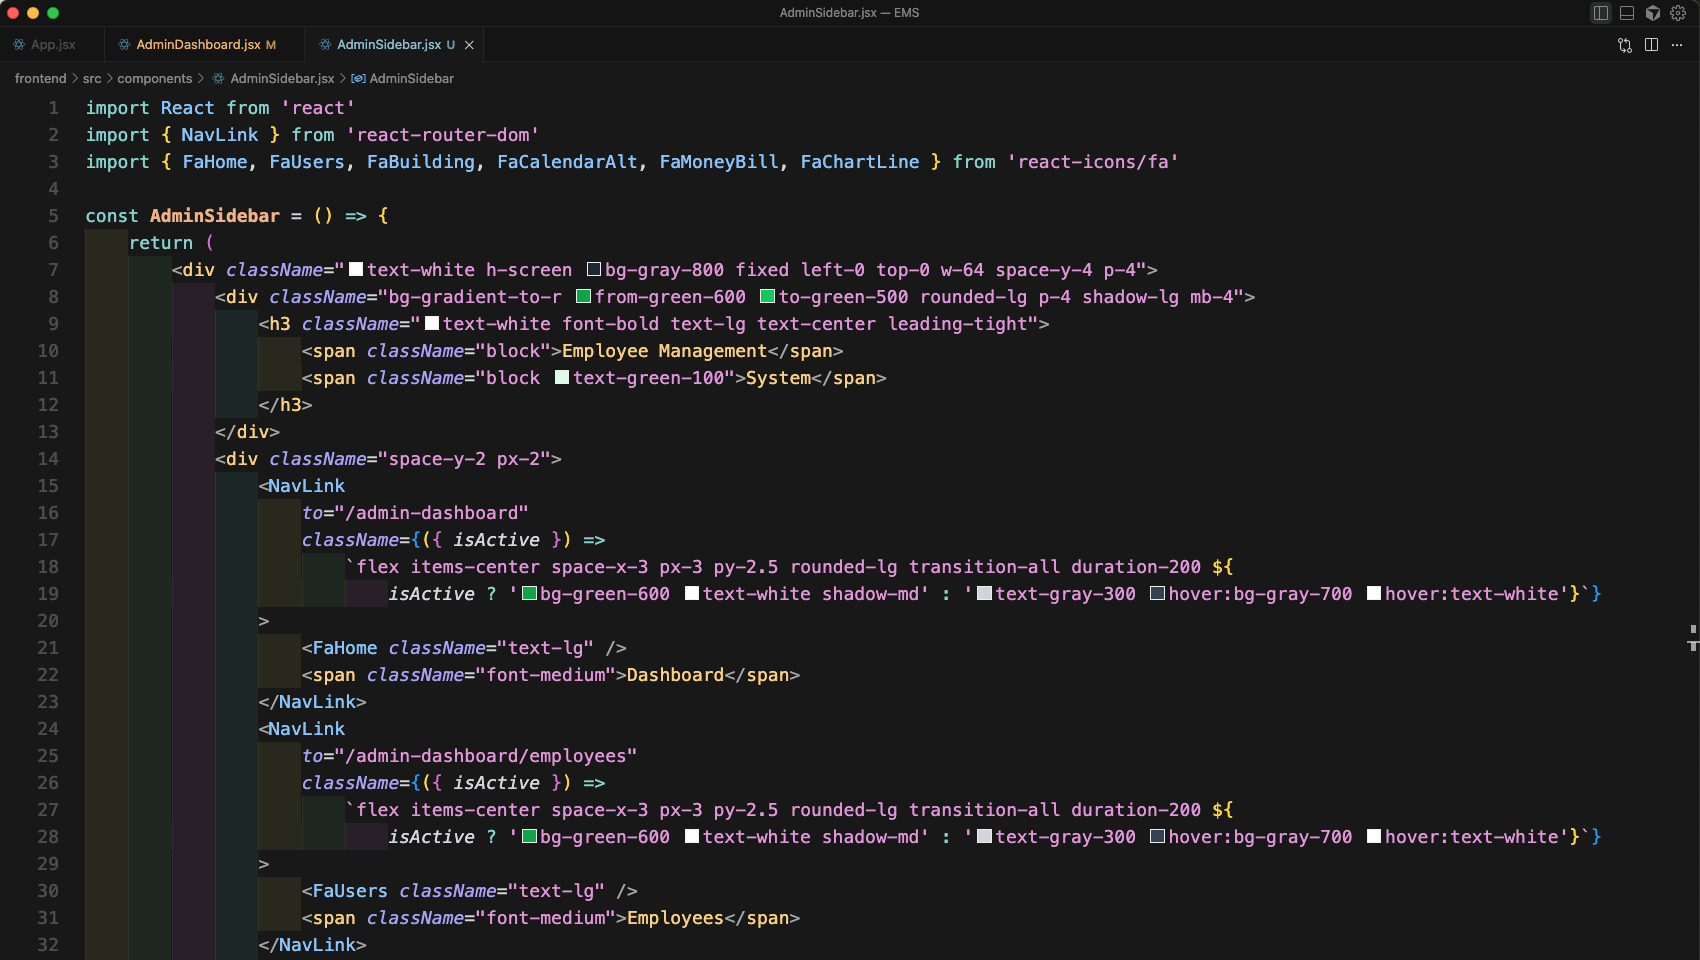Click the React icon on AdminSidebar.jsx tab
The image size is (1700, 960).
point(325,45)
